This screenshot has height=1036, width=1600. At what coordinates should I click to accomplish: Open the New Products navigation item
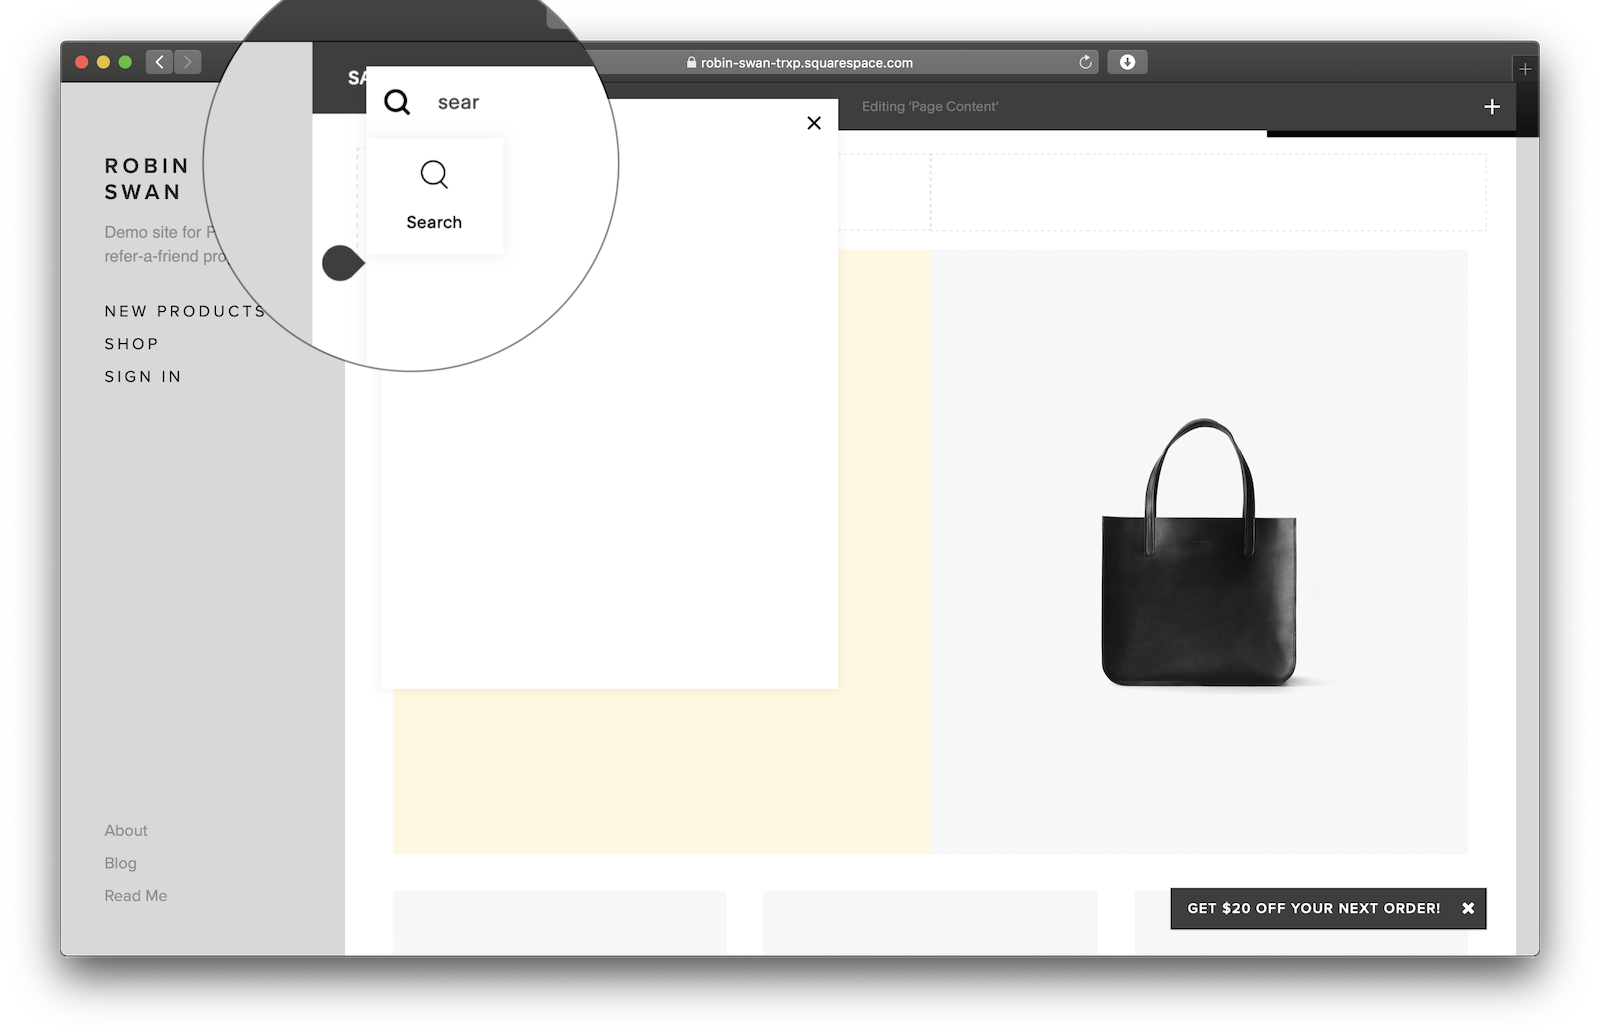pos(185,311)
